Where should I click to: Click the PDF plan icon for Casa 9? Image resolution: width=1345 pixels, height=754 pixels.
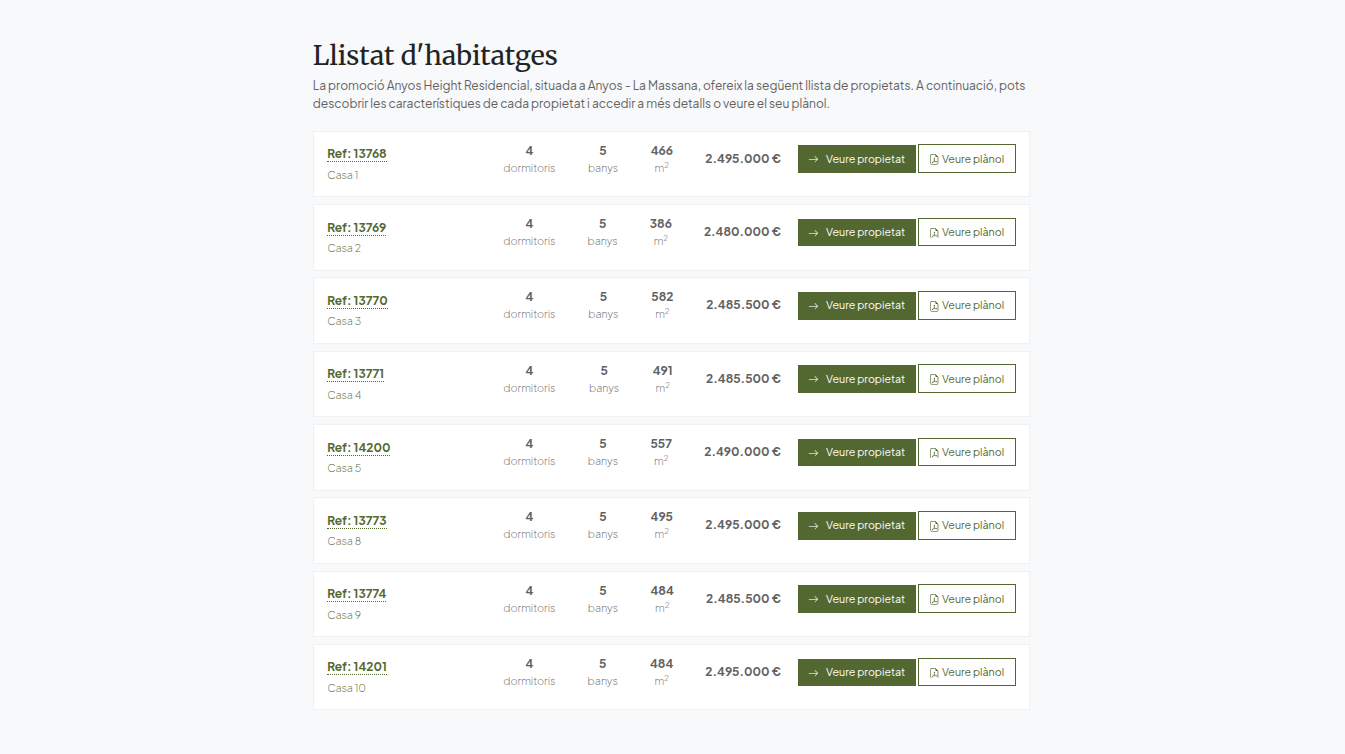point(934,600)
